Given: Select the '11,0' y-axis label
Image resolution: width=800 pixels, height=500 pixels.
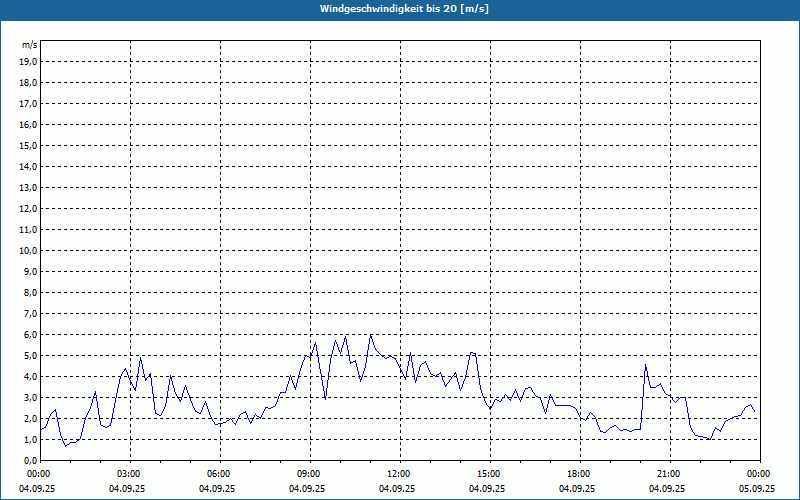Looking at the screenshot, I should [x=29, y=230].
